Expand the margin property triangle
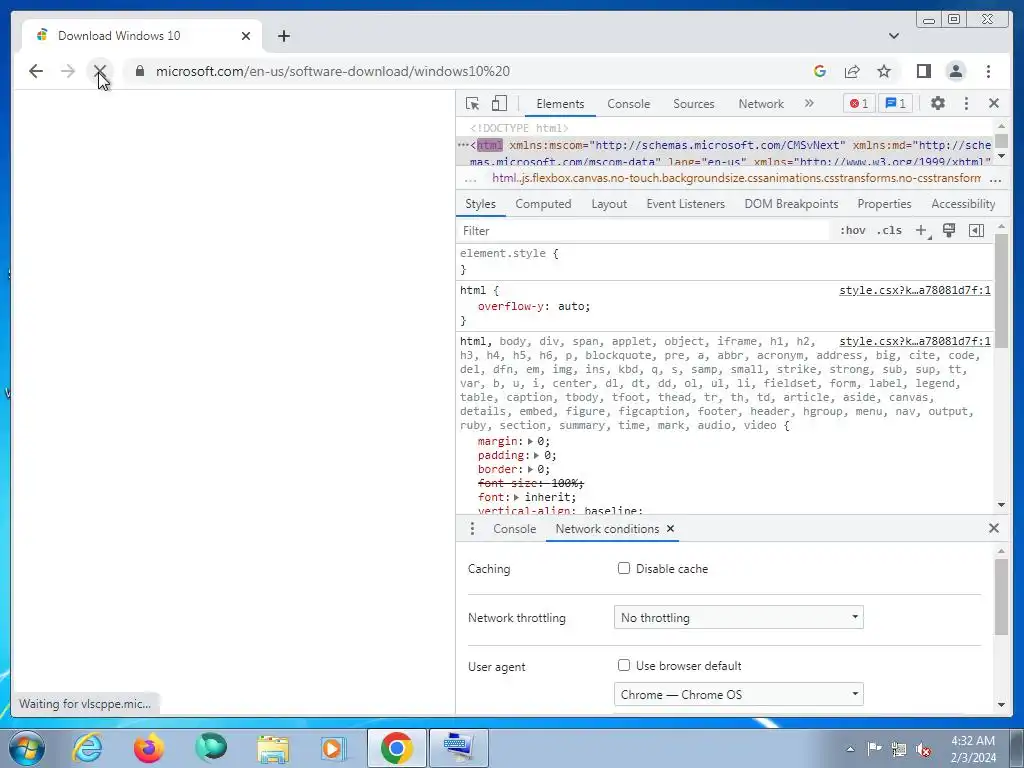1024x768 pixels. coord(530,441)
